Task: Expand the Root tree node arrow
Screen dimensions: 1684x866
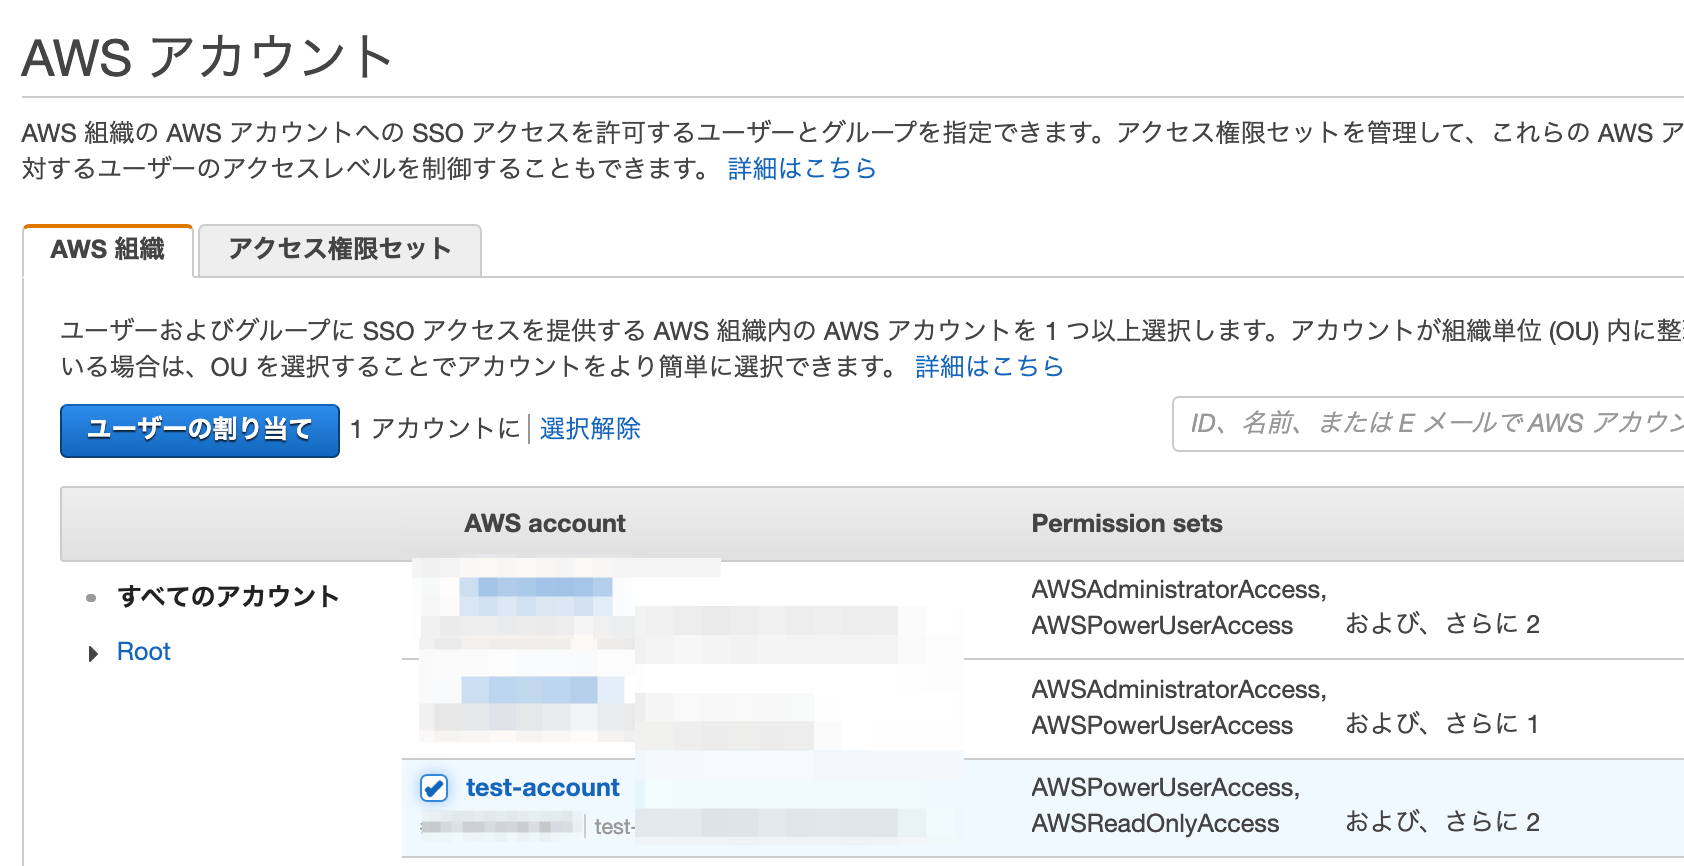Action: [x=93, y=654]
